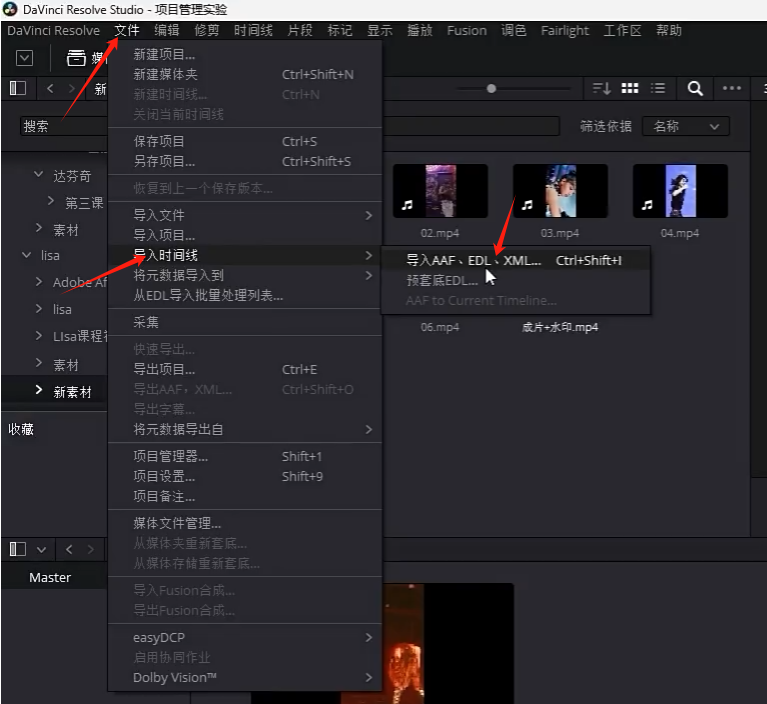Collapse the lisa parent bin

pyautogui.click(x=26, y=255)
